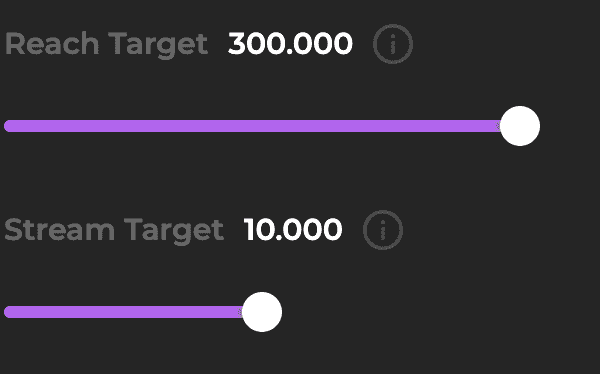Open the Reach Target info icon
This screenshot has height=374, width=600.
click(x=393, y=44)
